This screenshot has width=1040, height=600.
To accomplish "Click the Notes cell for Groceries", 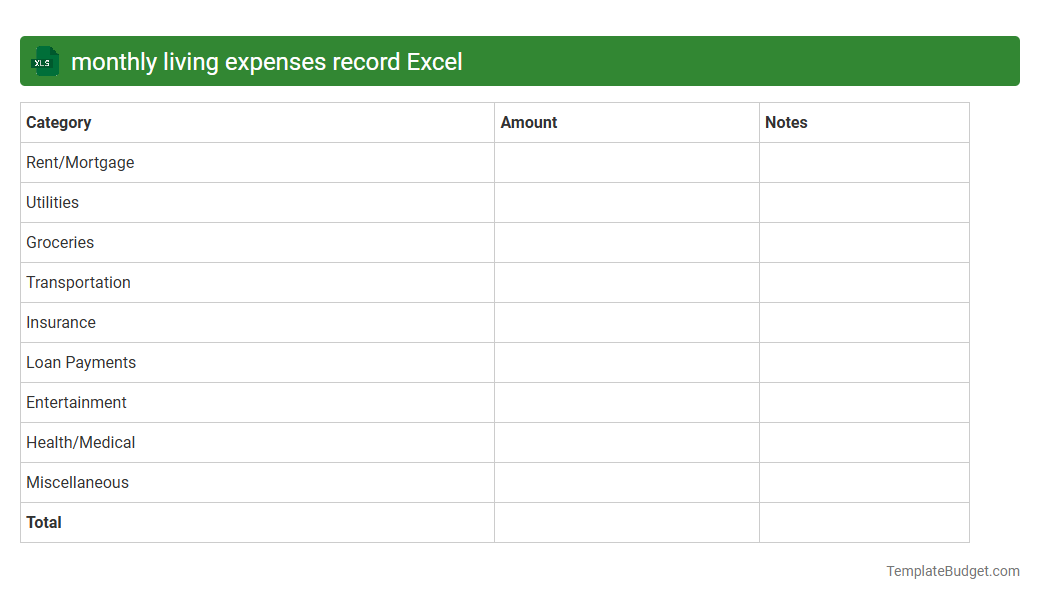I will coord(864,242).
